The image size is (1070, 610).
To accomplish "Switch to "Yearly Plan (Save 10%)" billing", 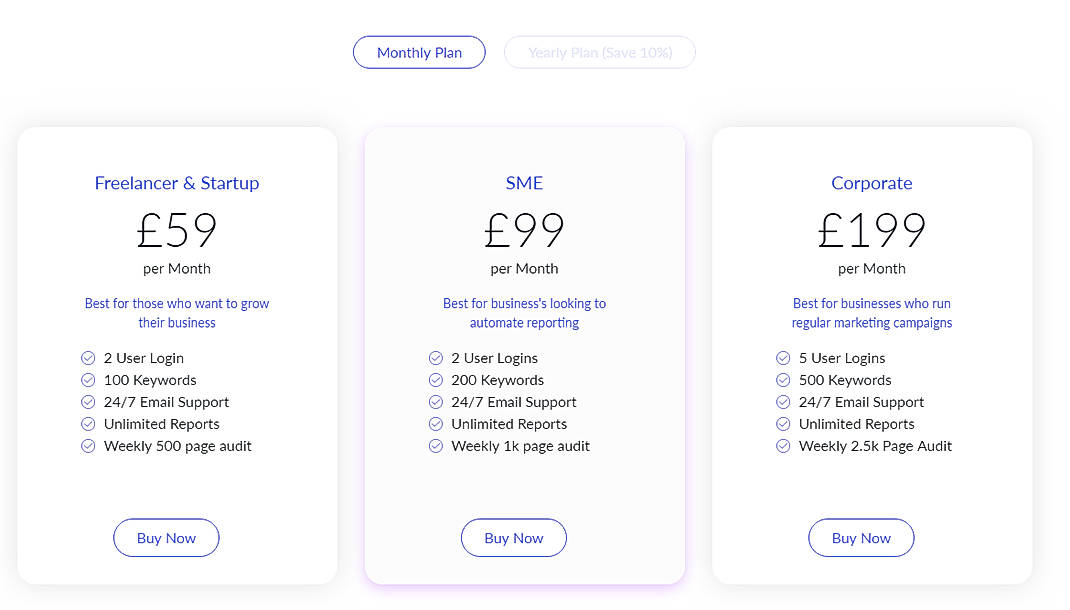I will [599, 52].
